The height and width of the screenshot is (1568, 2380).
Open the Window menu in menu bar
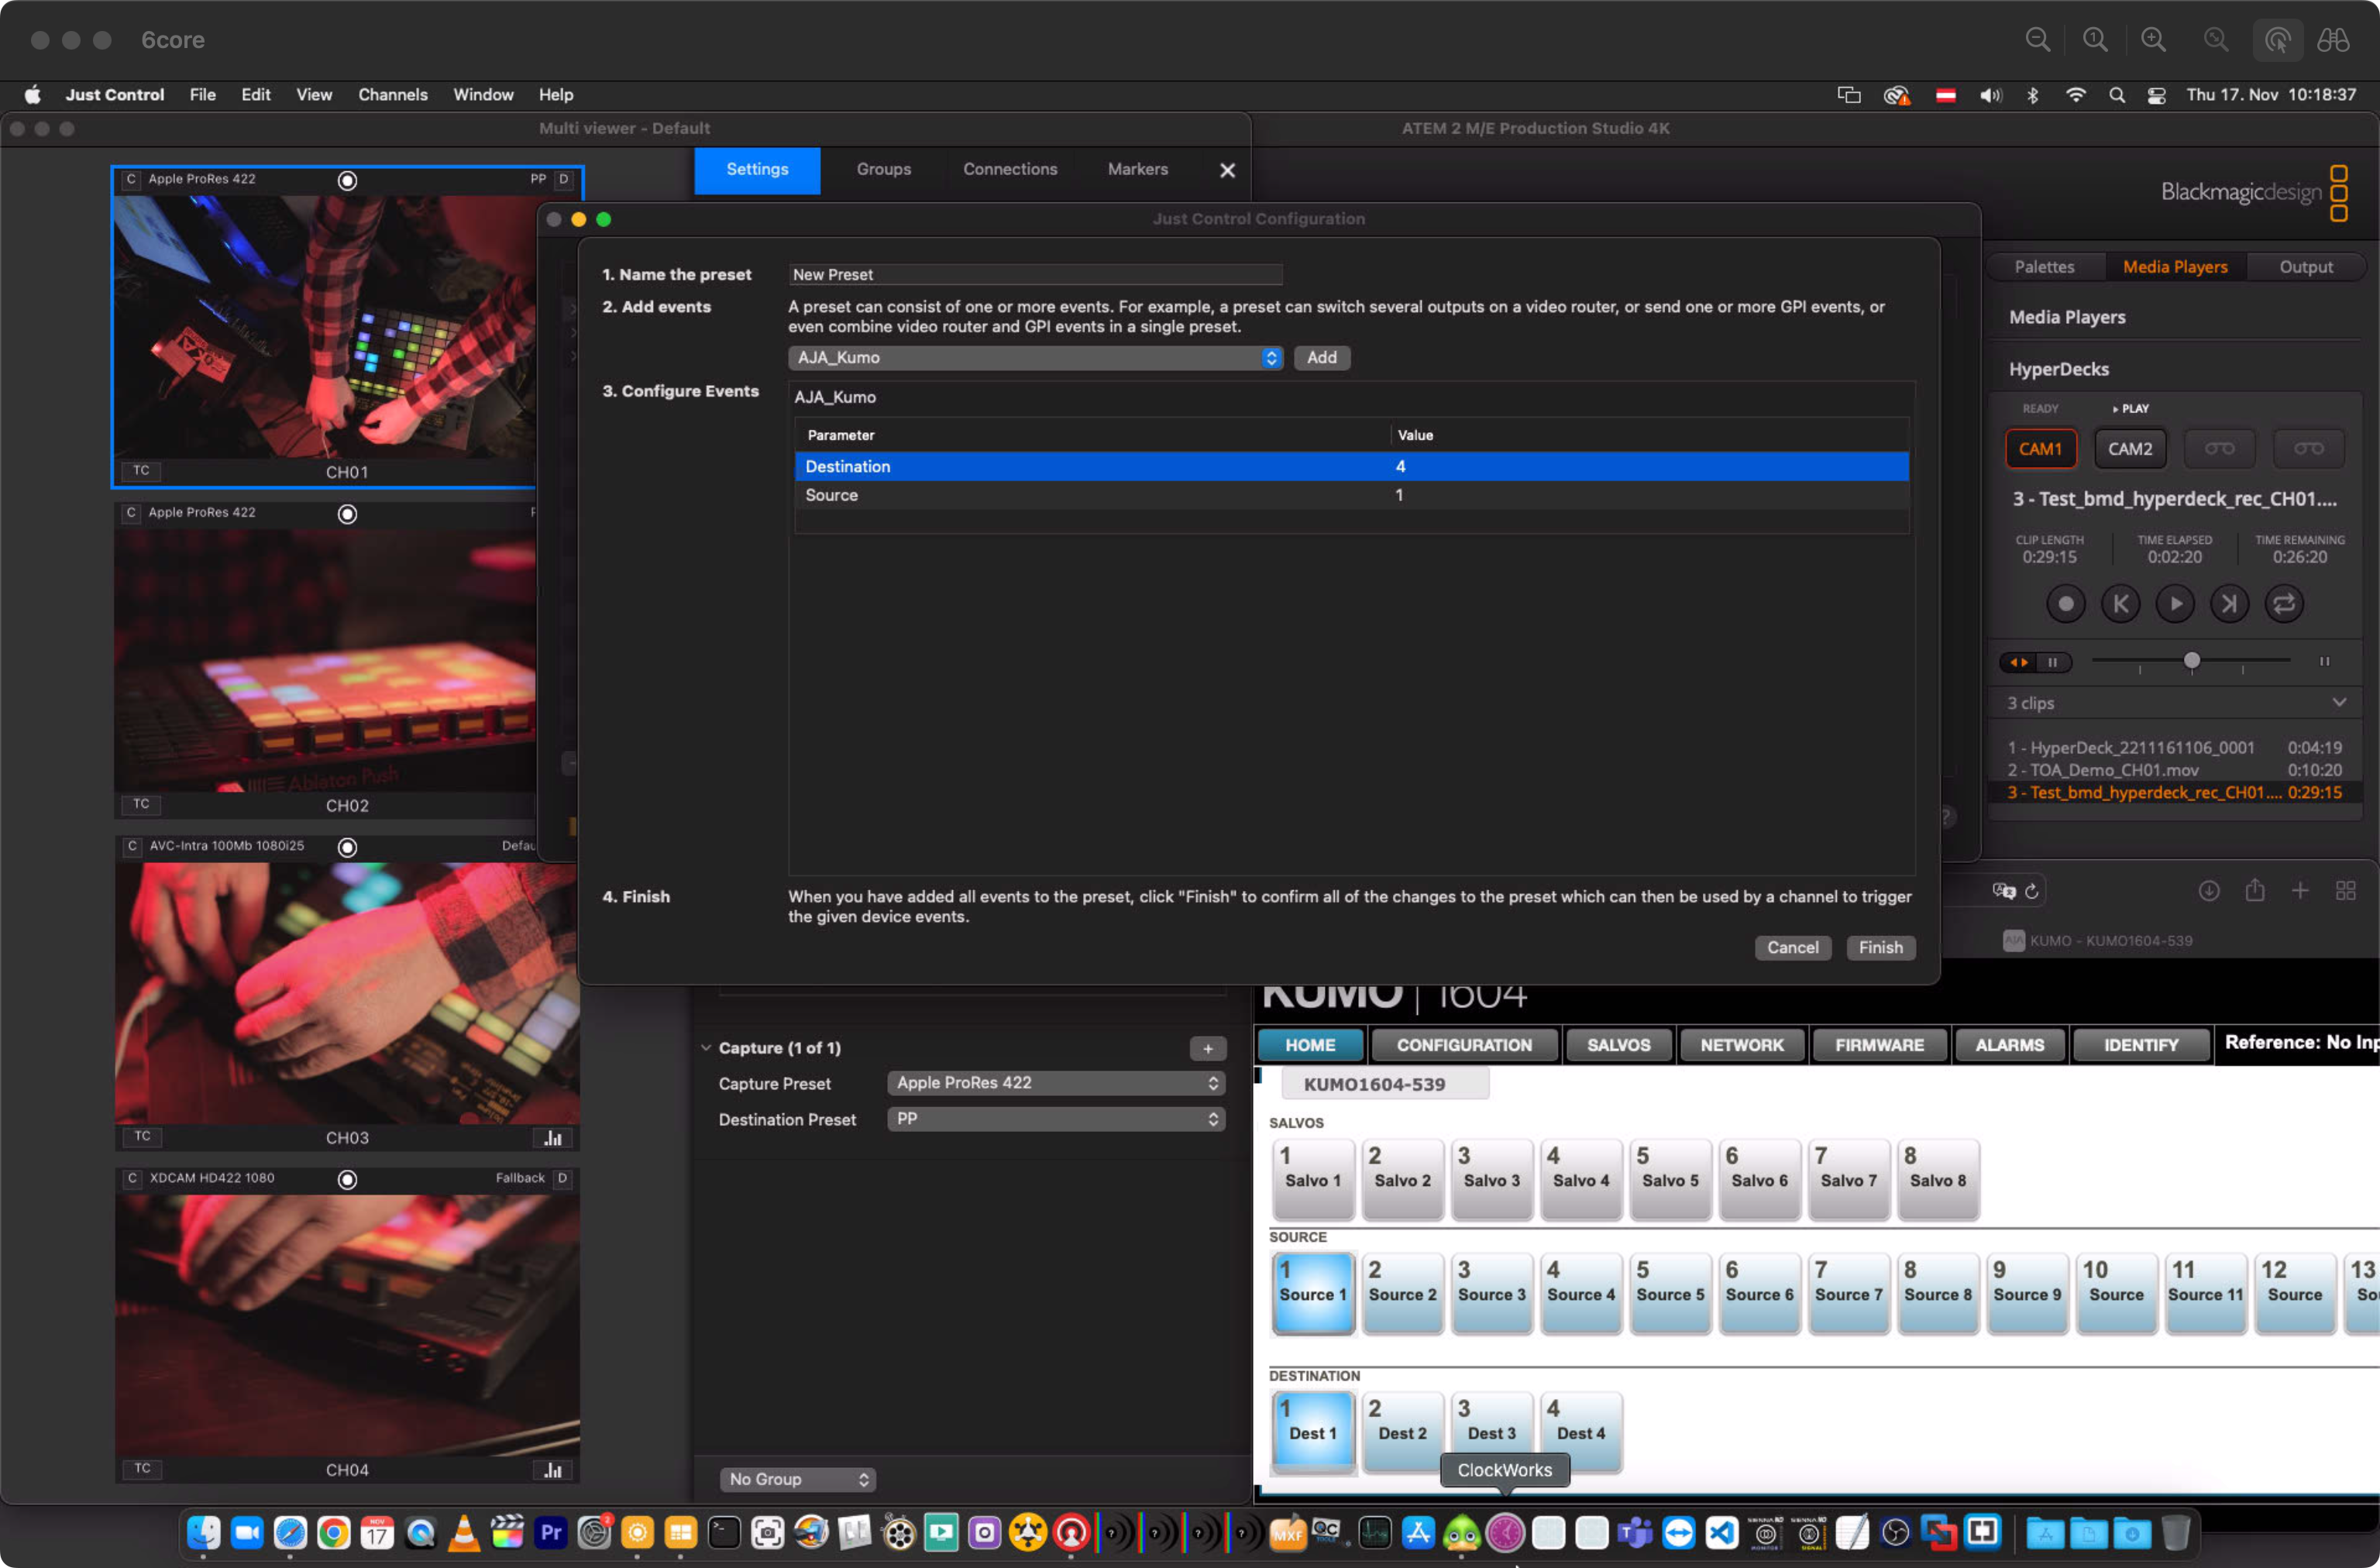tap(483, 94)
